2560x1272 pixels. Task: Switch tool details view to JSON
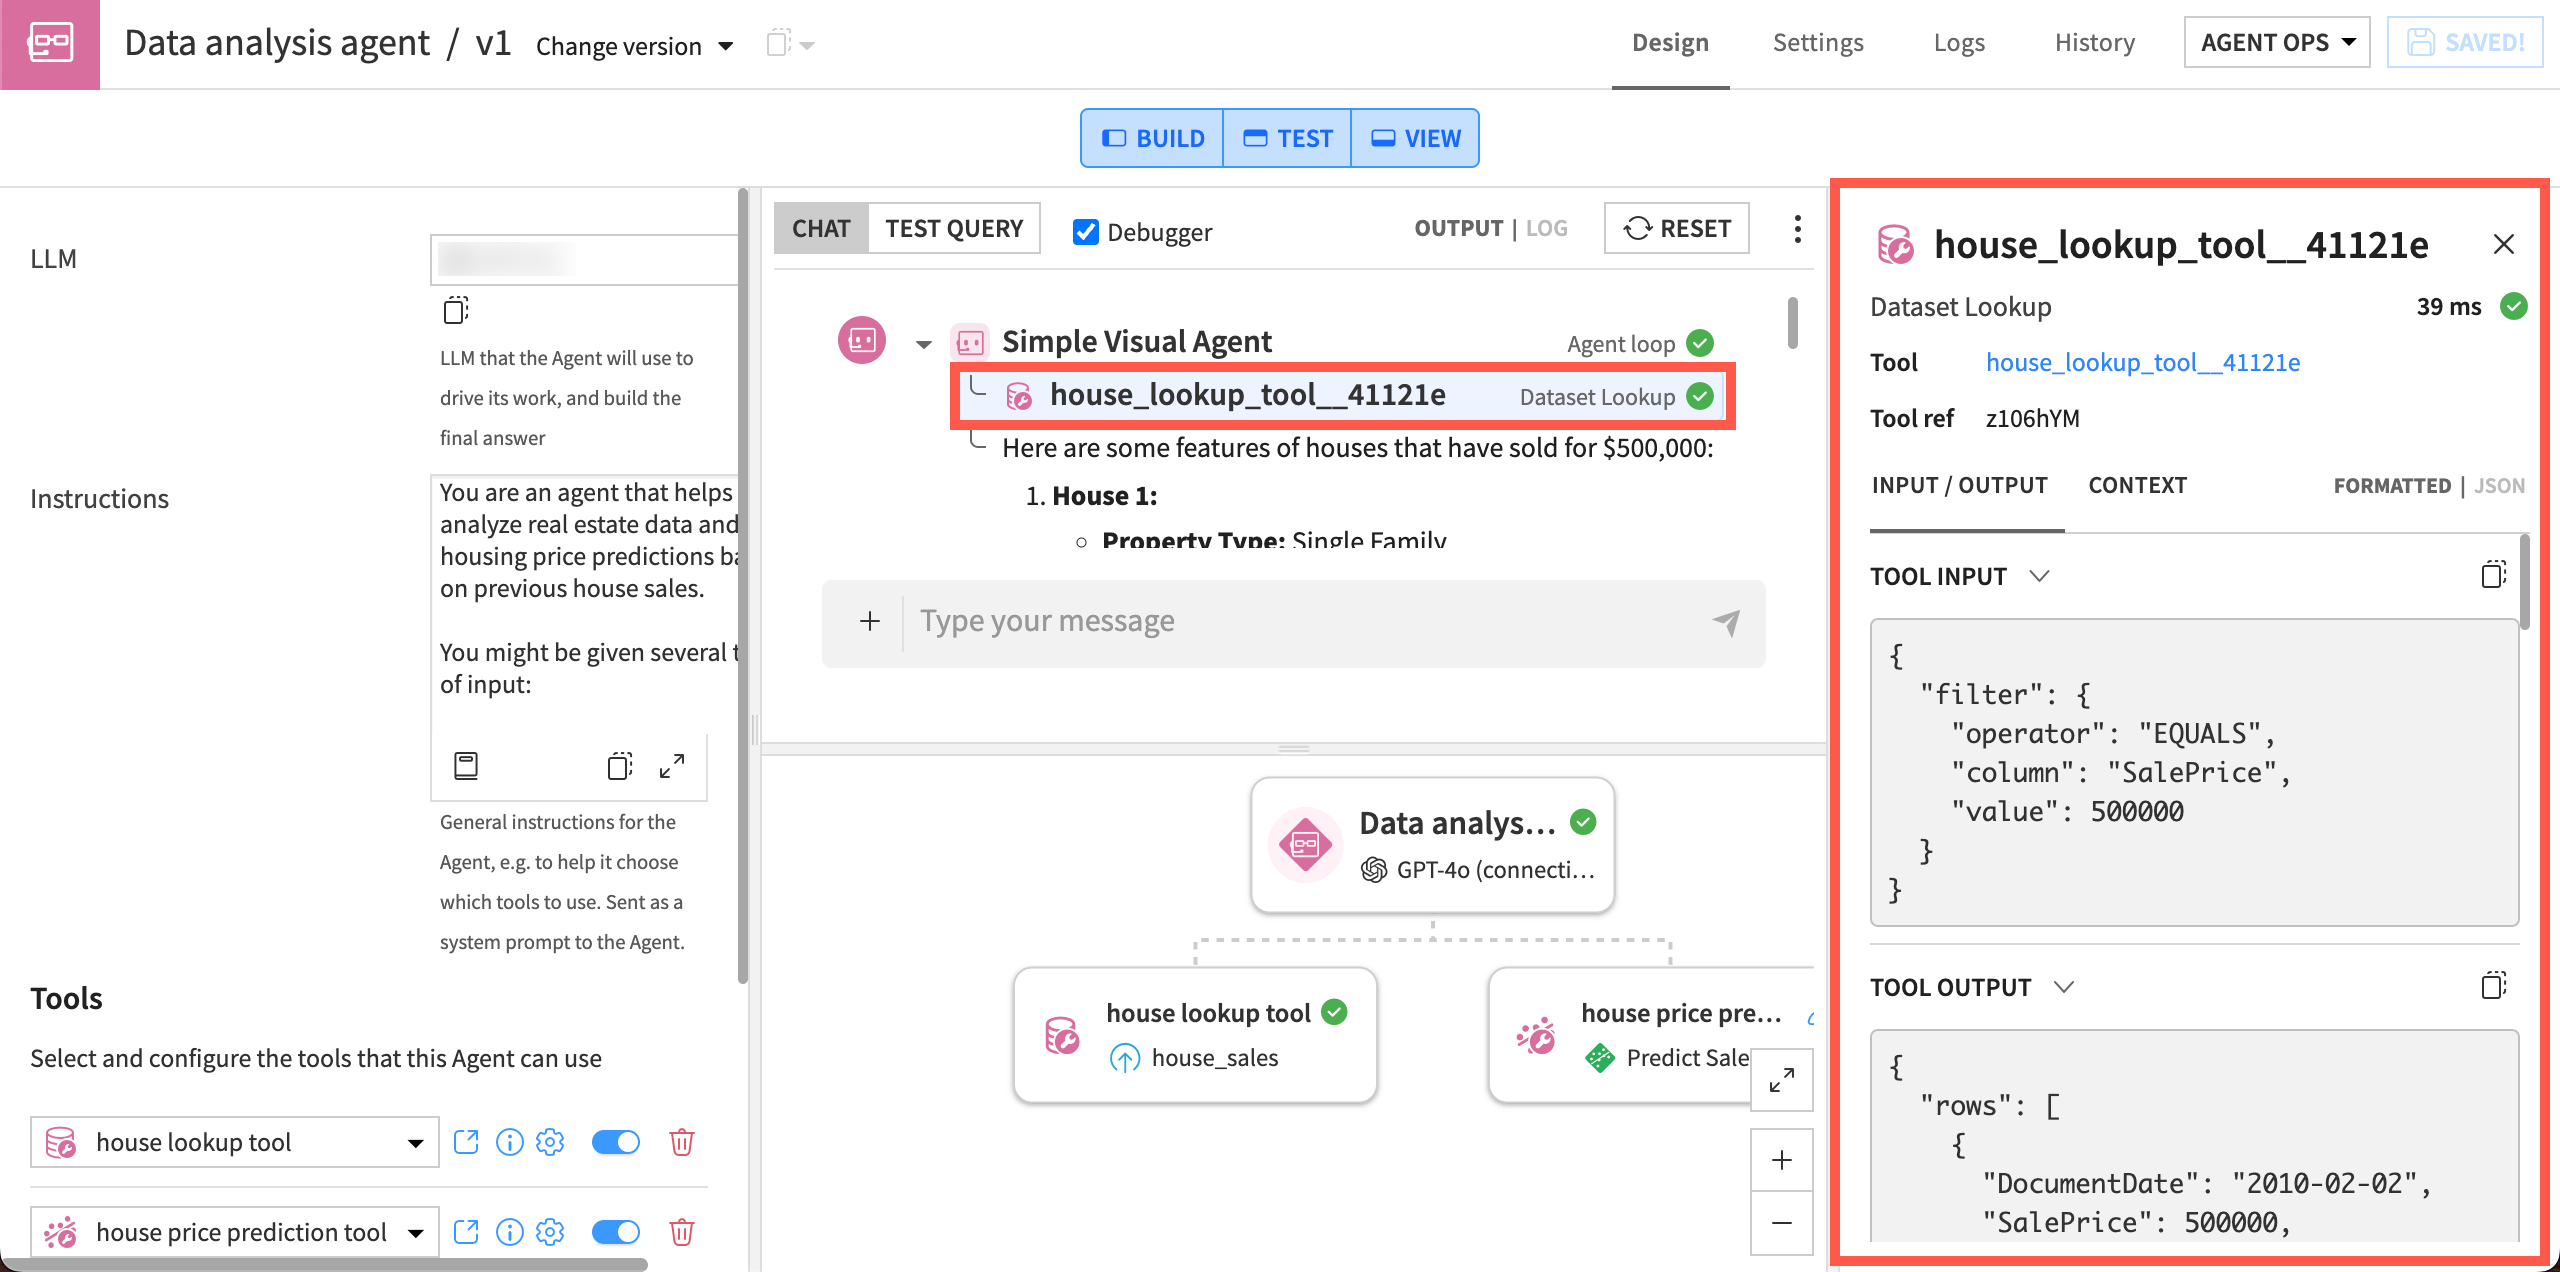tap(2499, 486)
